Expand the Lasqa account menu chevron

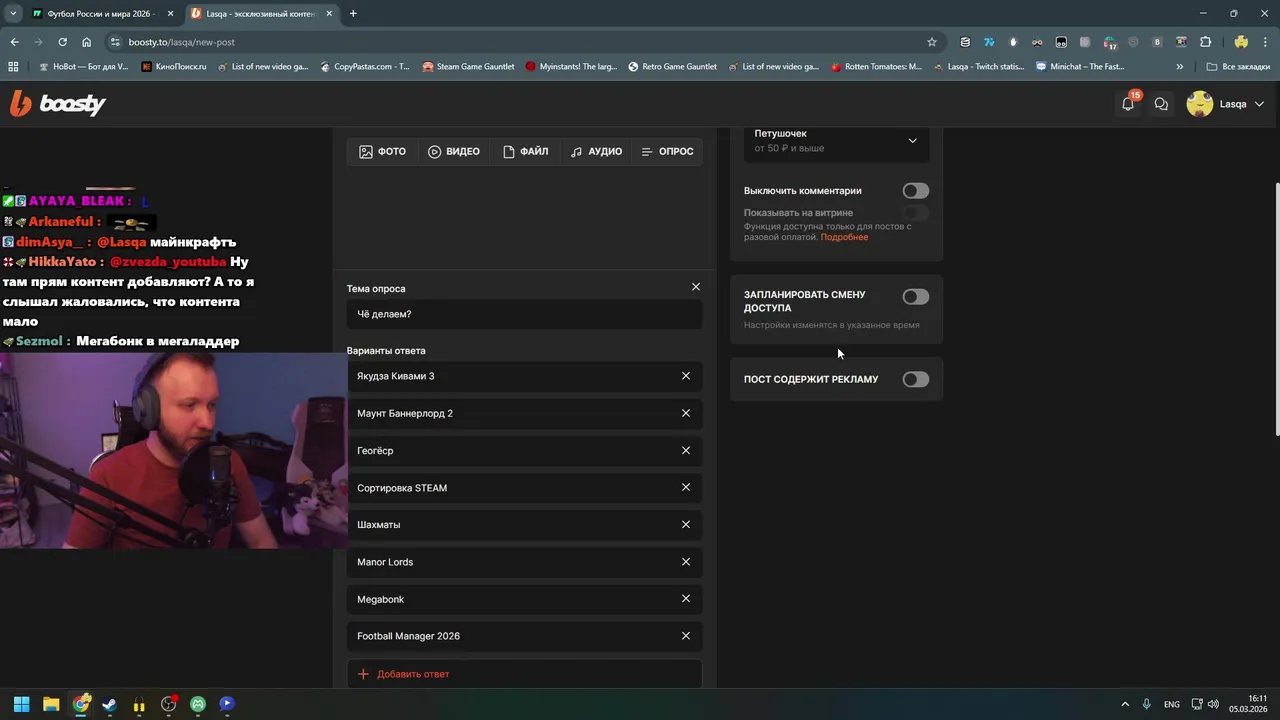point(1259,104)
